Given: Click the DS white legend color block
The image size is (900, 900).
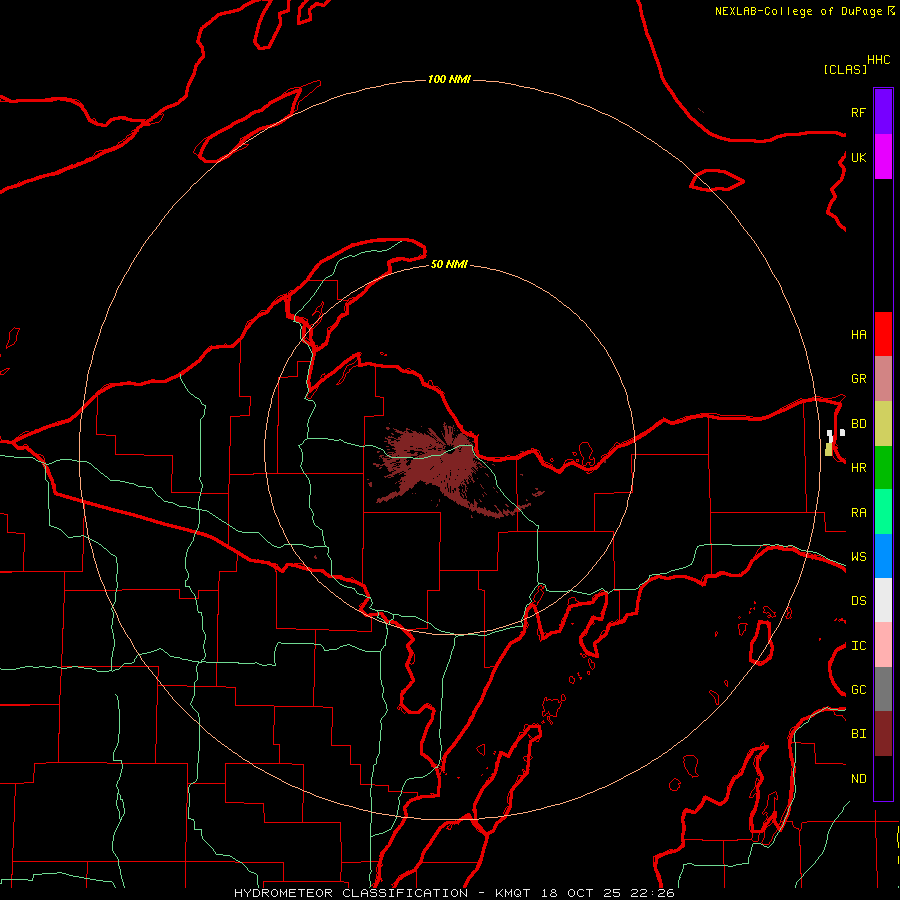Looking at the screenshot, I should coord(883,600).
